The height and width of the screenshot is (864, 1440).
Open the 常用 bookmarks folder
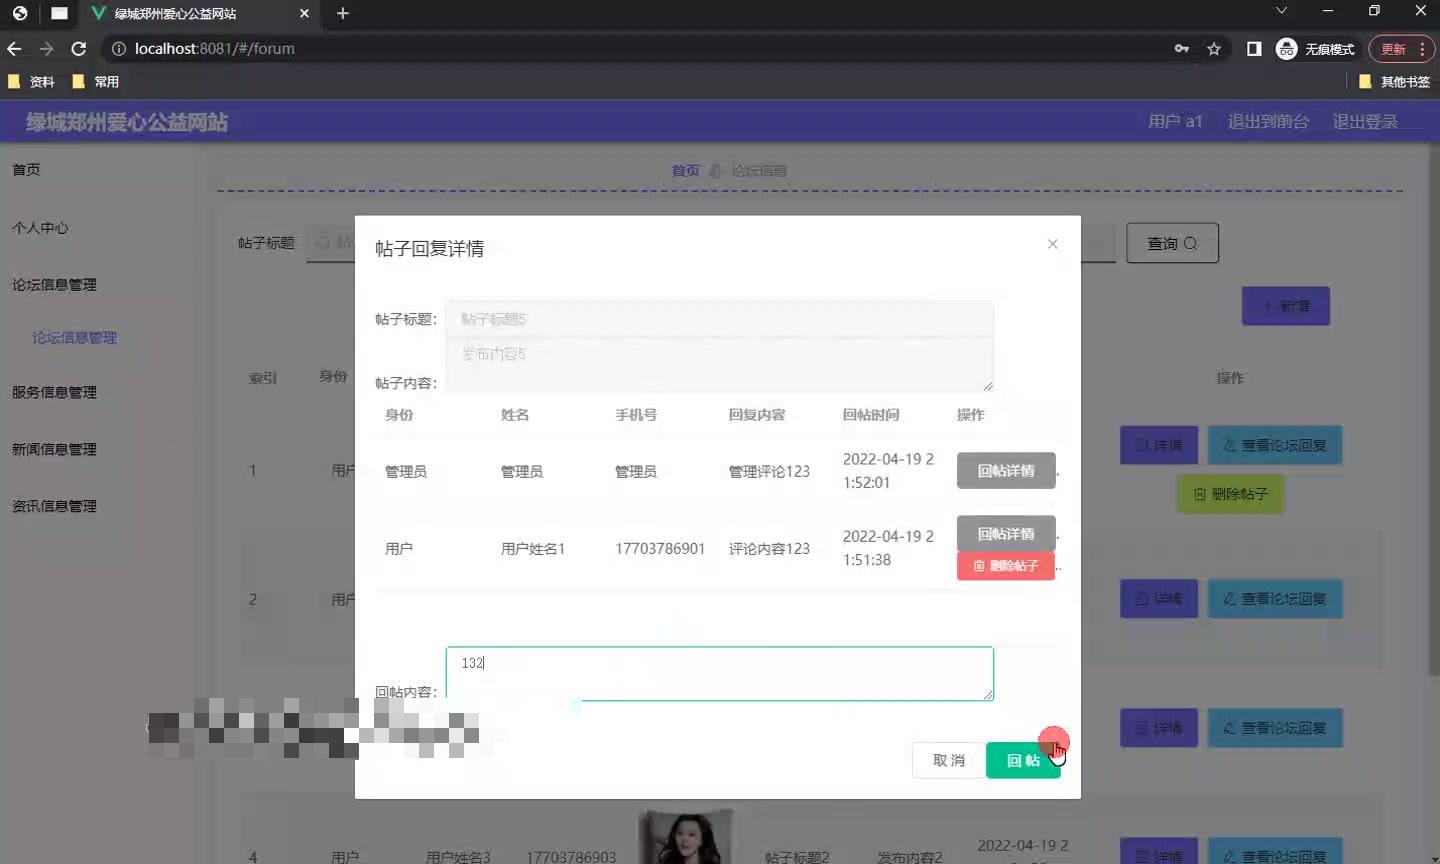pos(96,82)
